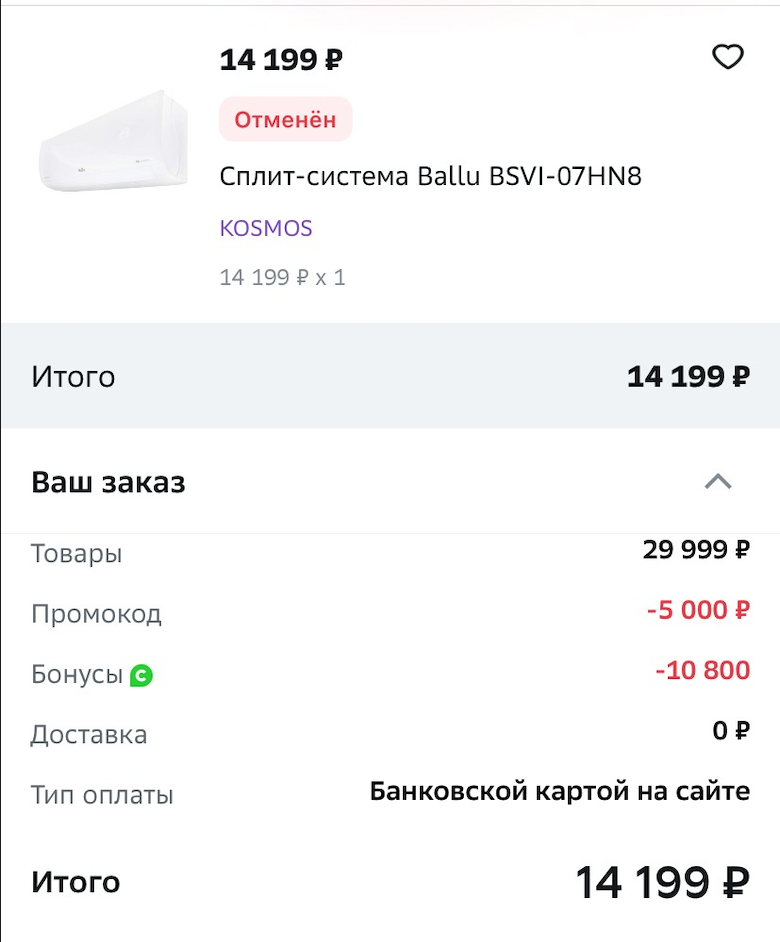Click the green bonus icon next to Бонусы
The width and height of the screenshot is (780, 942).
tap(141, 676)
